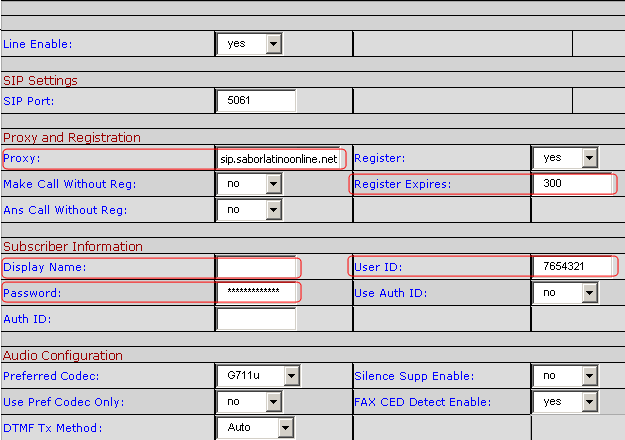Open Ans Call Without Reg dropdown
Viewport: 625px width, 440px height.
click(249, 210)
